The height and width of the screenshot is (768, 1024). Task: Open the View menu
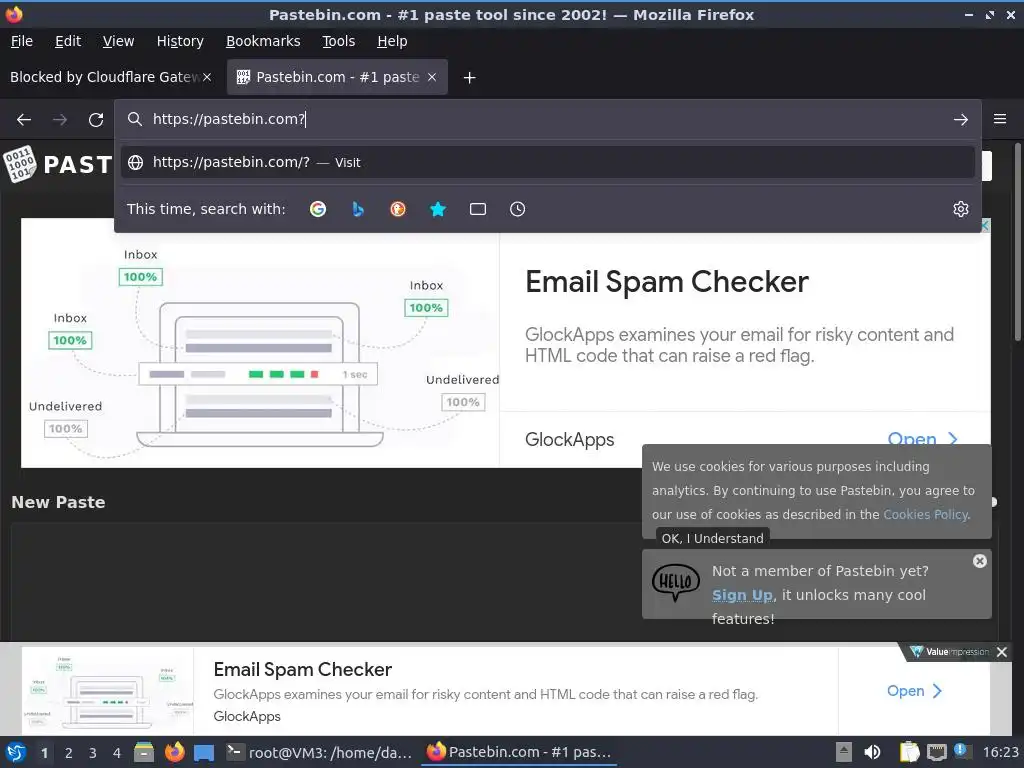point(118,41)
